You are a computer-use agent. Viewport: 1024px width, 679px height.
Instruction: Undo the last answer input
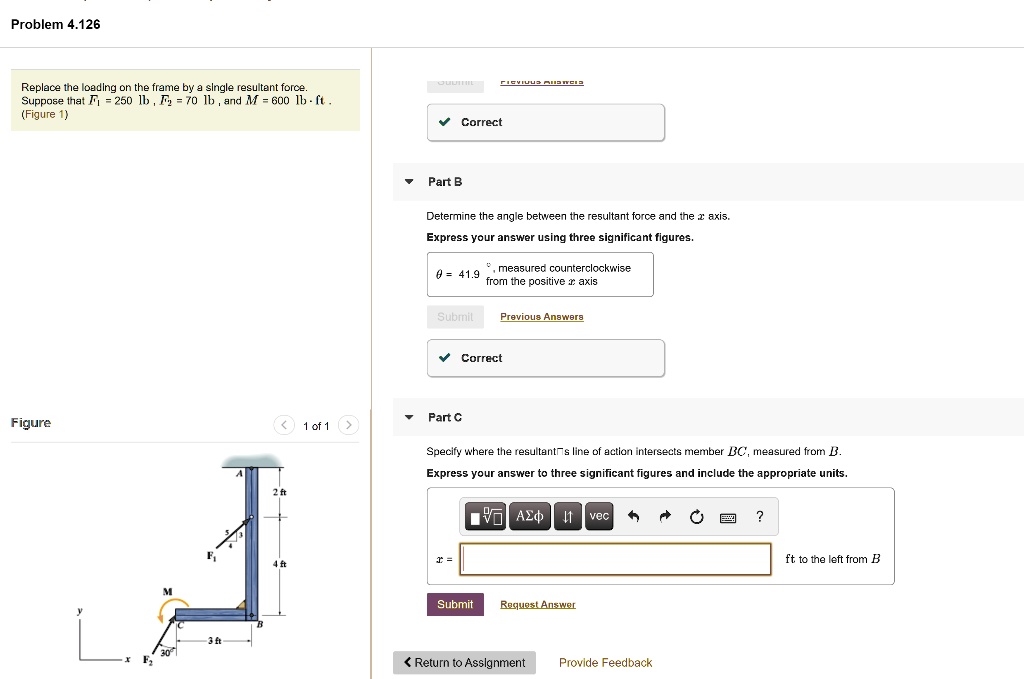(x=633, y=516)
